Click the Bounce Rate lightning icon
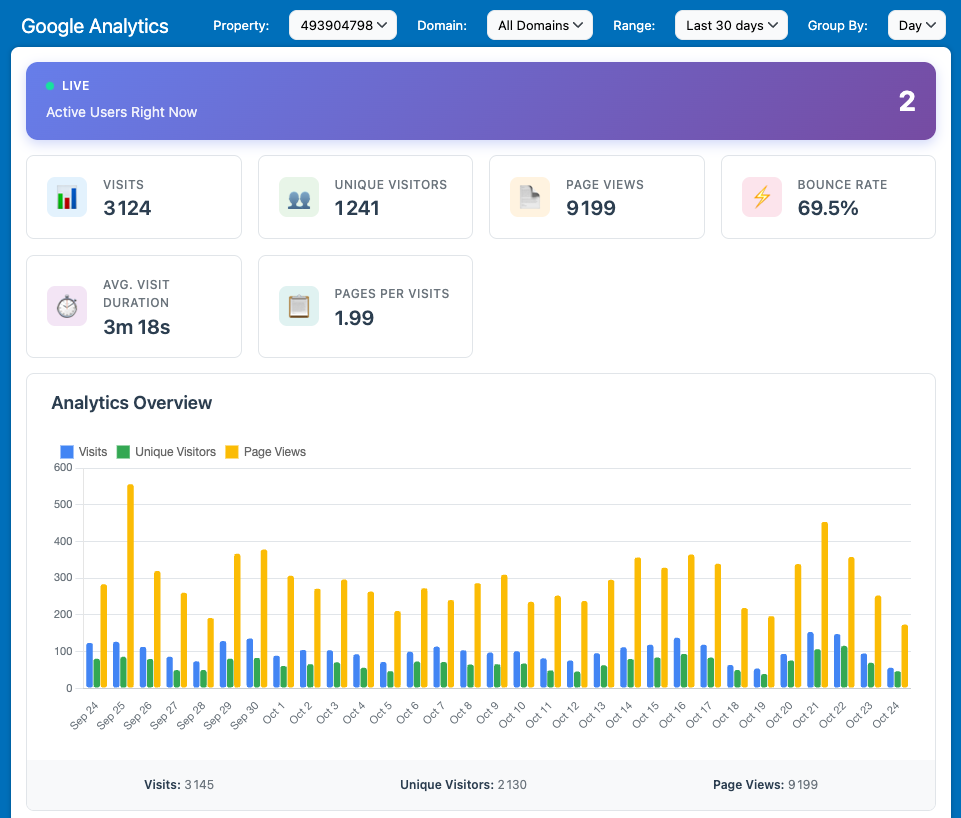 (762, 197)
